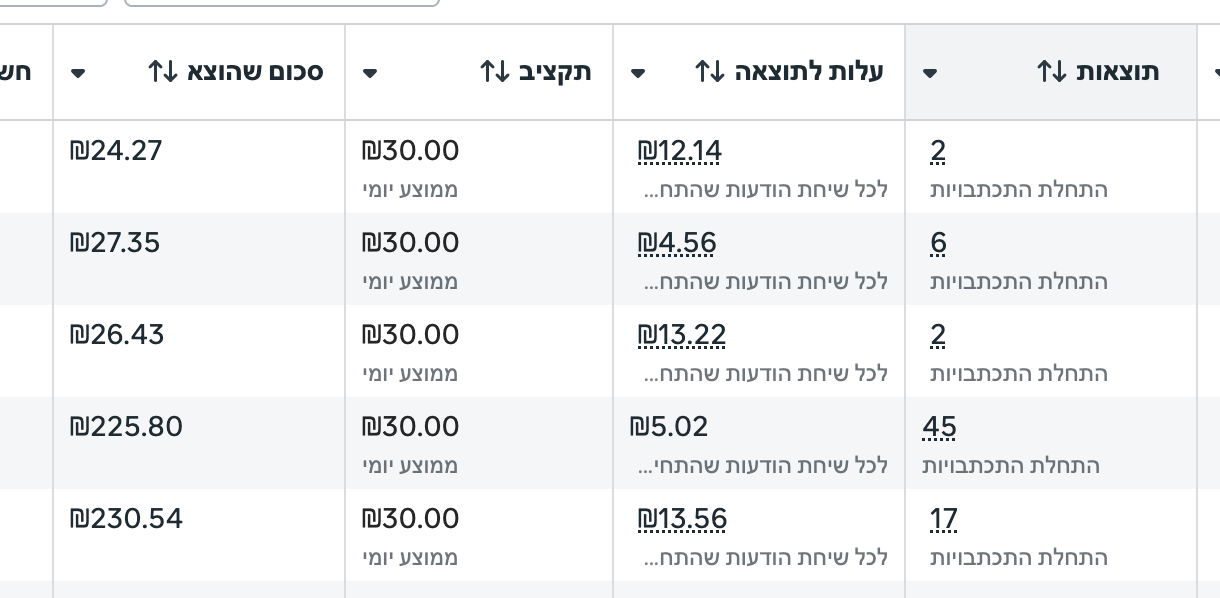
Task: Click the sort arrows icon beside תוצאות header
Action: tap(1052, 72)
